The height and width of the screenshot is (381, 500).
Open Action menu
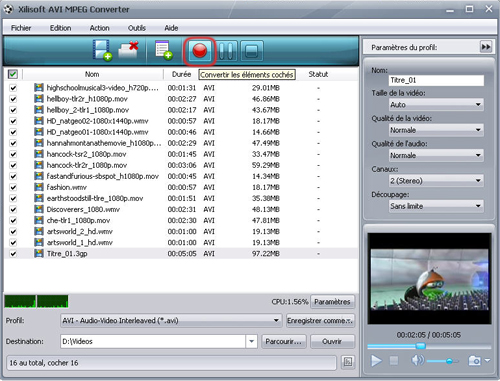[99, 28]
